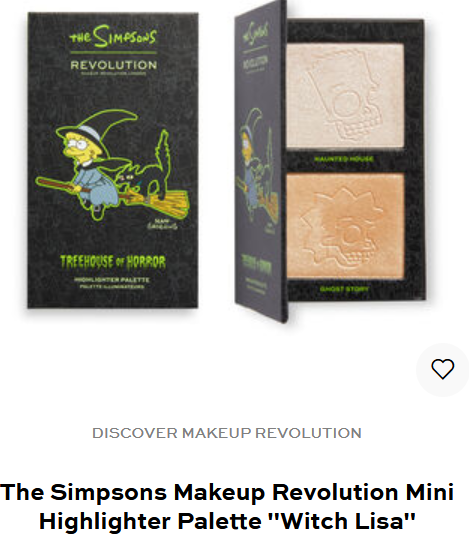Click the Ghost Story shade label
Viewport: 469px width, 545px height.
click(x=344, y=289)
